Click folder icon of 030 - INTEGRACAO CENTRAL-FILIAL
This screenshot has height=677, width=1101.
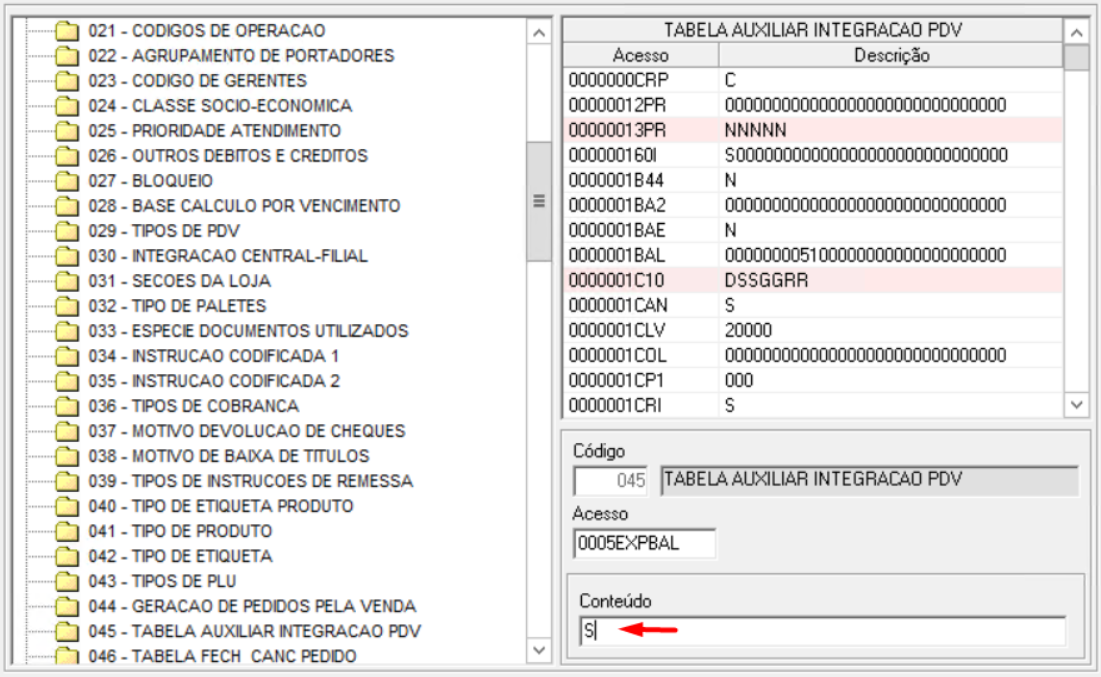pos(67,256)
